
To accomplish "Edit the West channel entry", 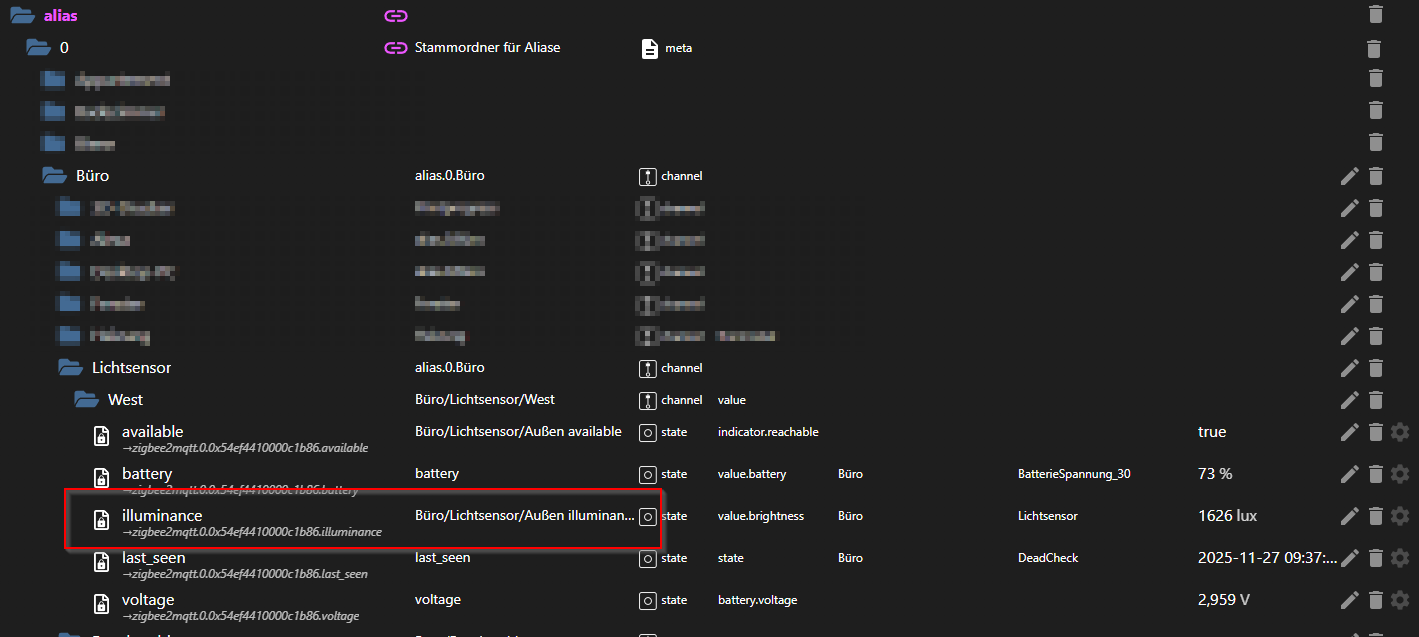I will [x=1349, y=400].
